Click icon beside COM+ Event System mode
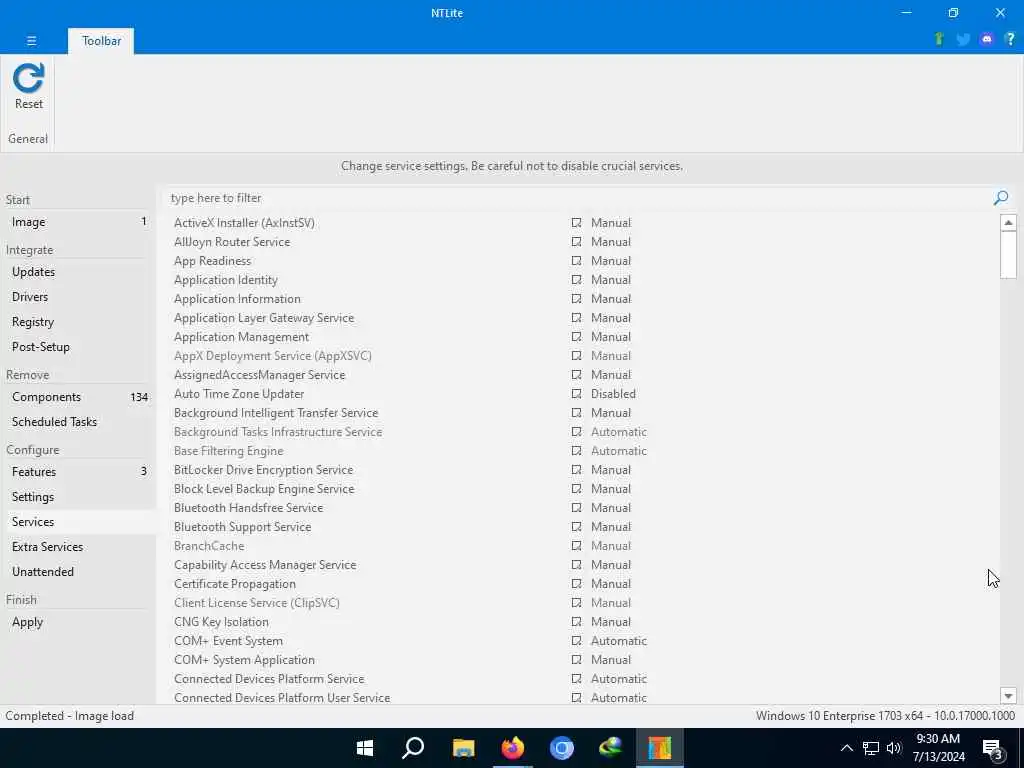Image resolution: width=1024 pixels, height=768 pixels. [576, 641]
